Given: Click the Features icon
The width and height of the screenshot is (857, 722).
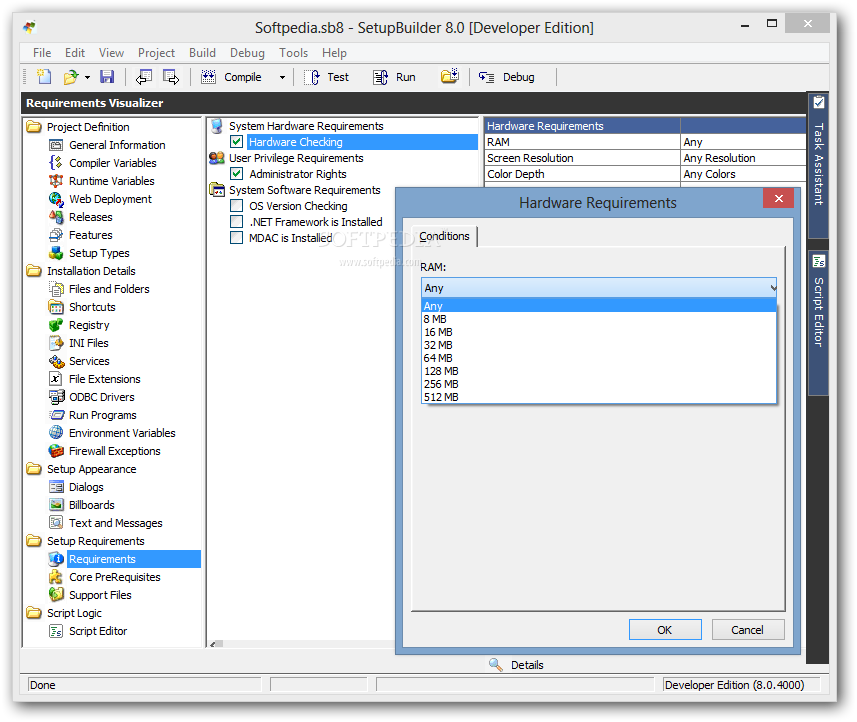Looking at the screenshot, I should pos(56,235).
